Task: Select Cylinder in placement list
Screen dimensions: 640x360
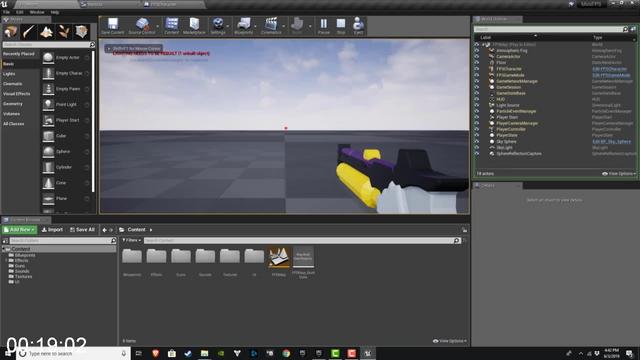Action: click(x=66, y=167)
